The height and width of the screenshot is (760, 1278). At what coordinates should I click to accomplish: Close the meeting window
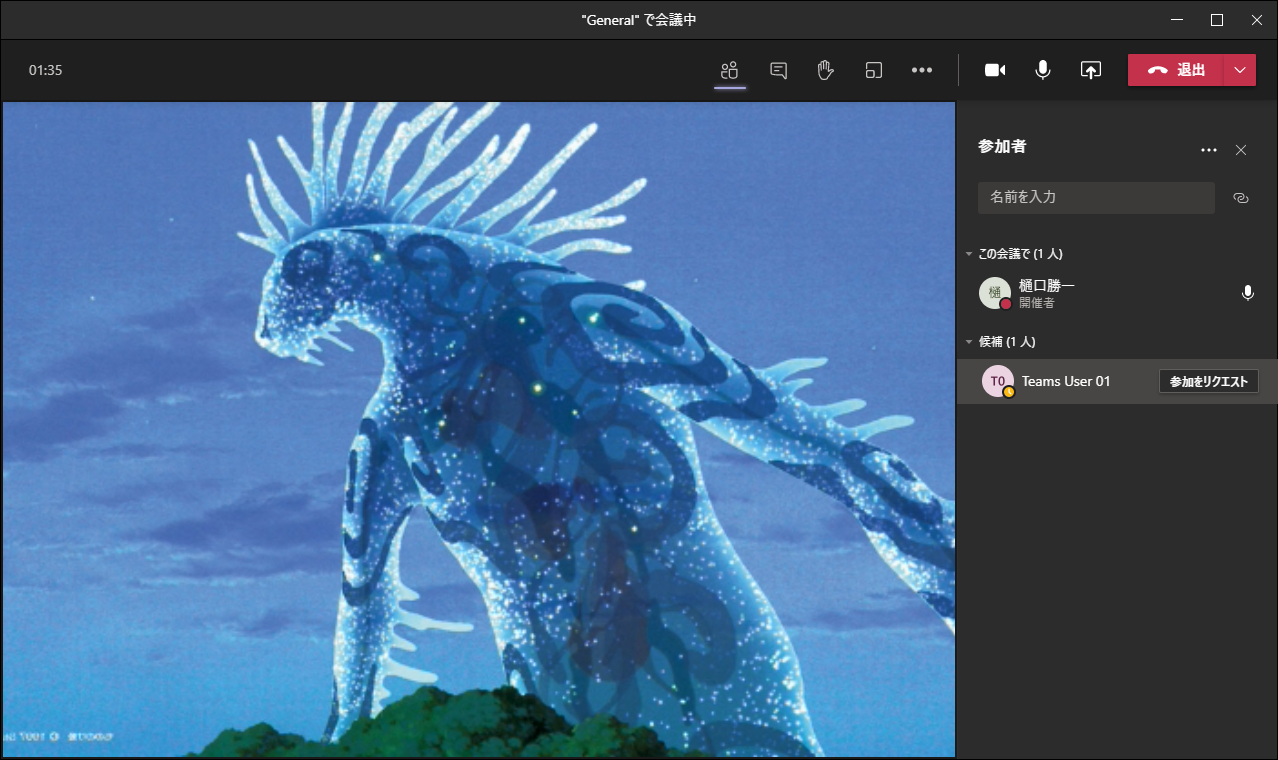pos(1257,20)
